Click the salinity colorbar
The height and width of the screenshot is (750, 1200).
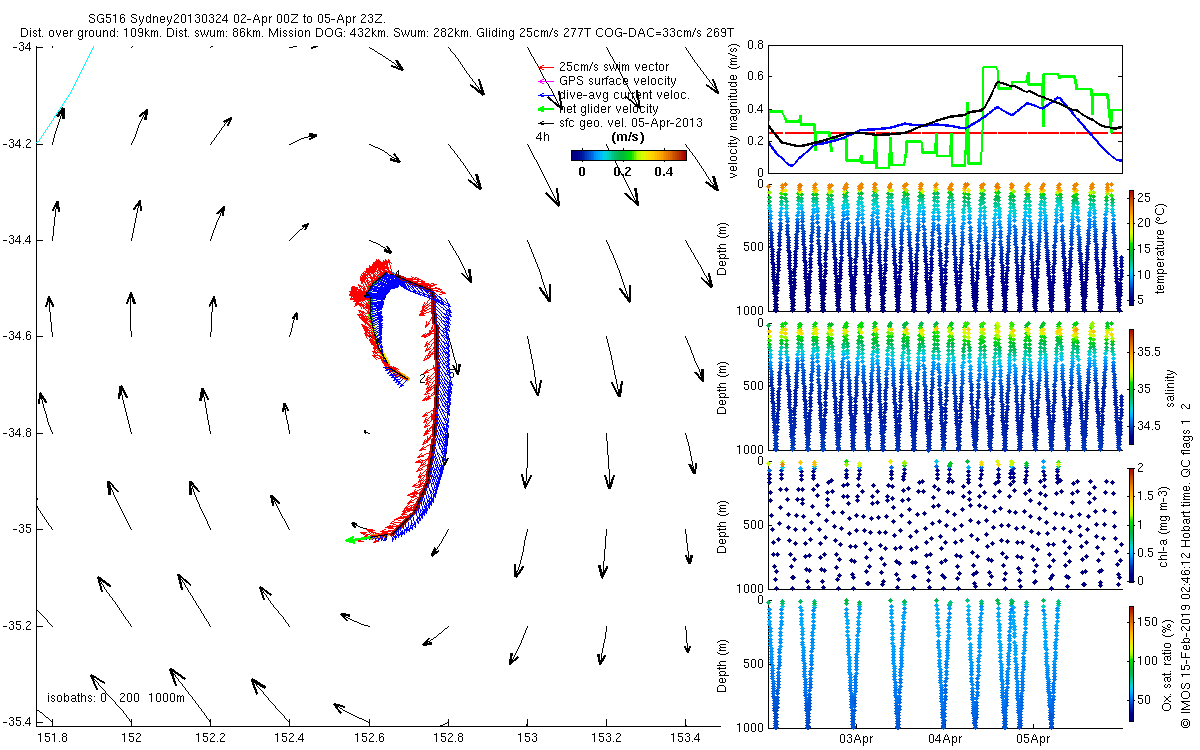pyautogui.click(x=1131, y=388)
